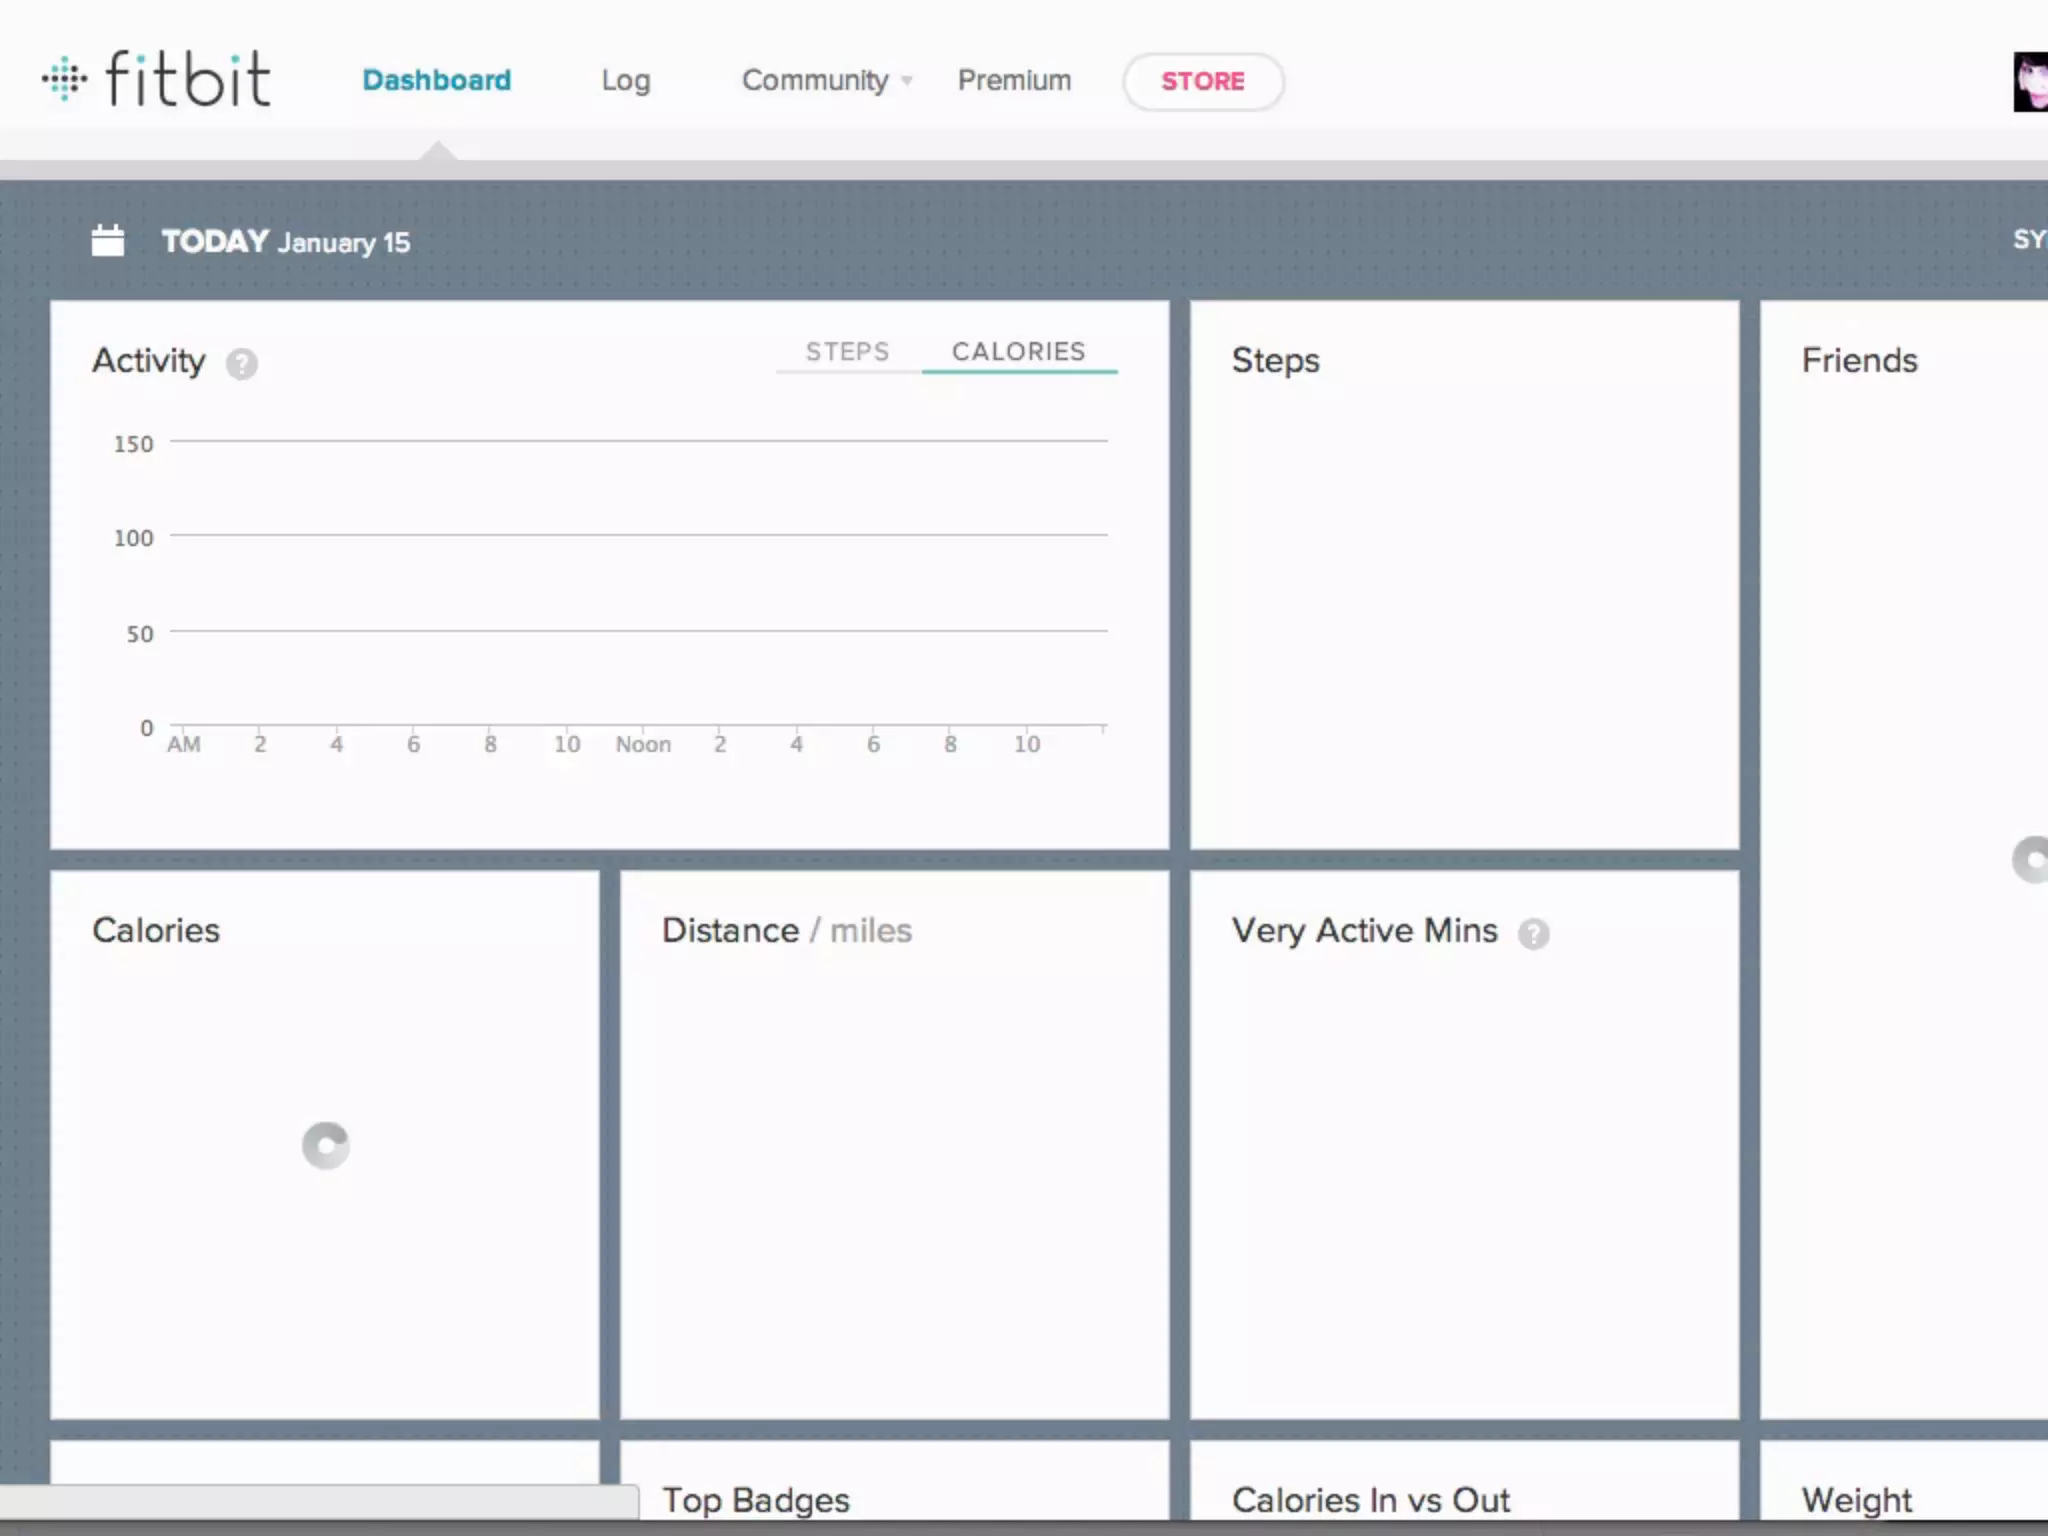Open the user profile avatar

click(2030, 82)
